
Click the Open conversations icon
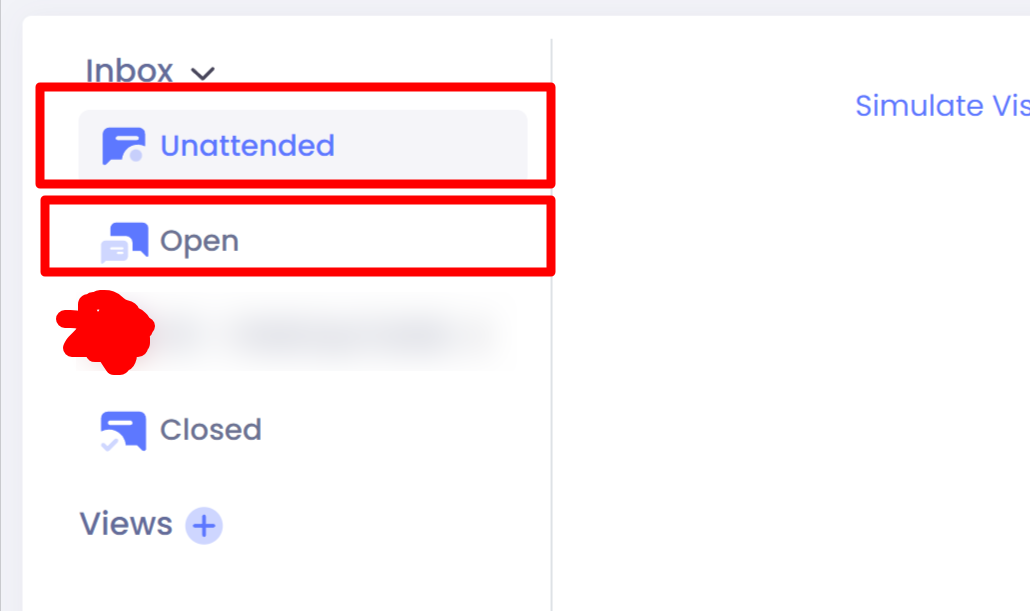click(124, 242)
